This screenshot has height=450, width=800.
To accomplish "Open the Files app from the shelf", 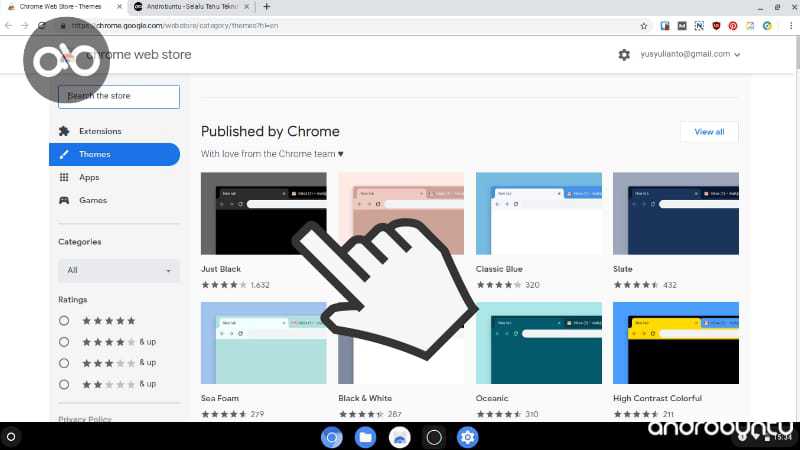I will 365,437.
